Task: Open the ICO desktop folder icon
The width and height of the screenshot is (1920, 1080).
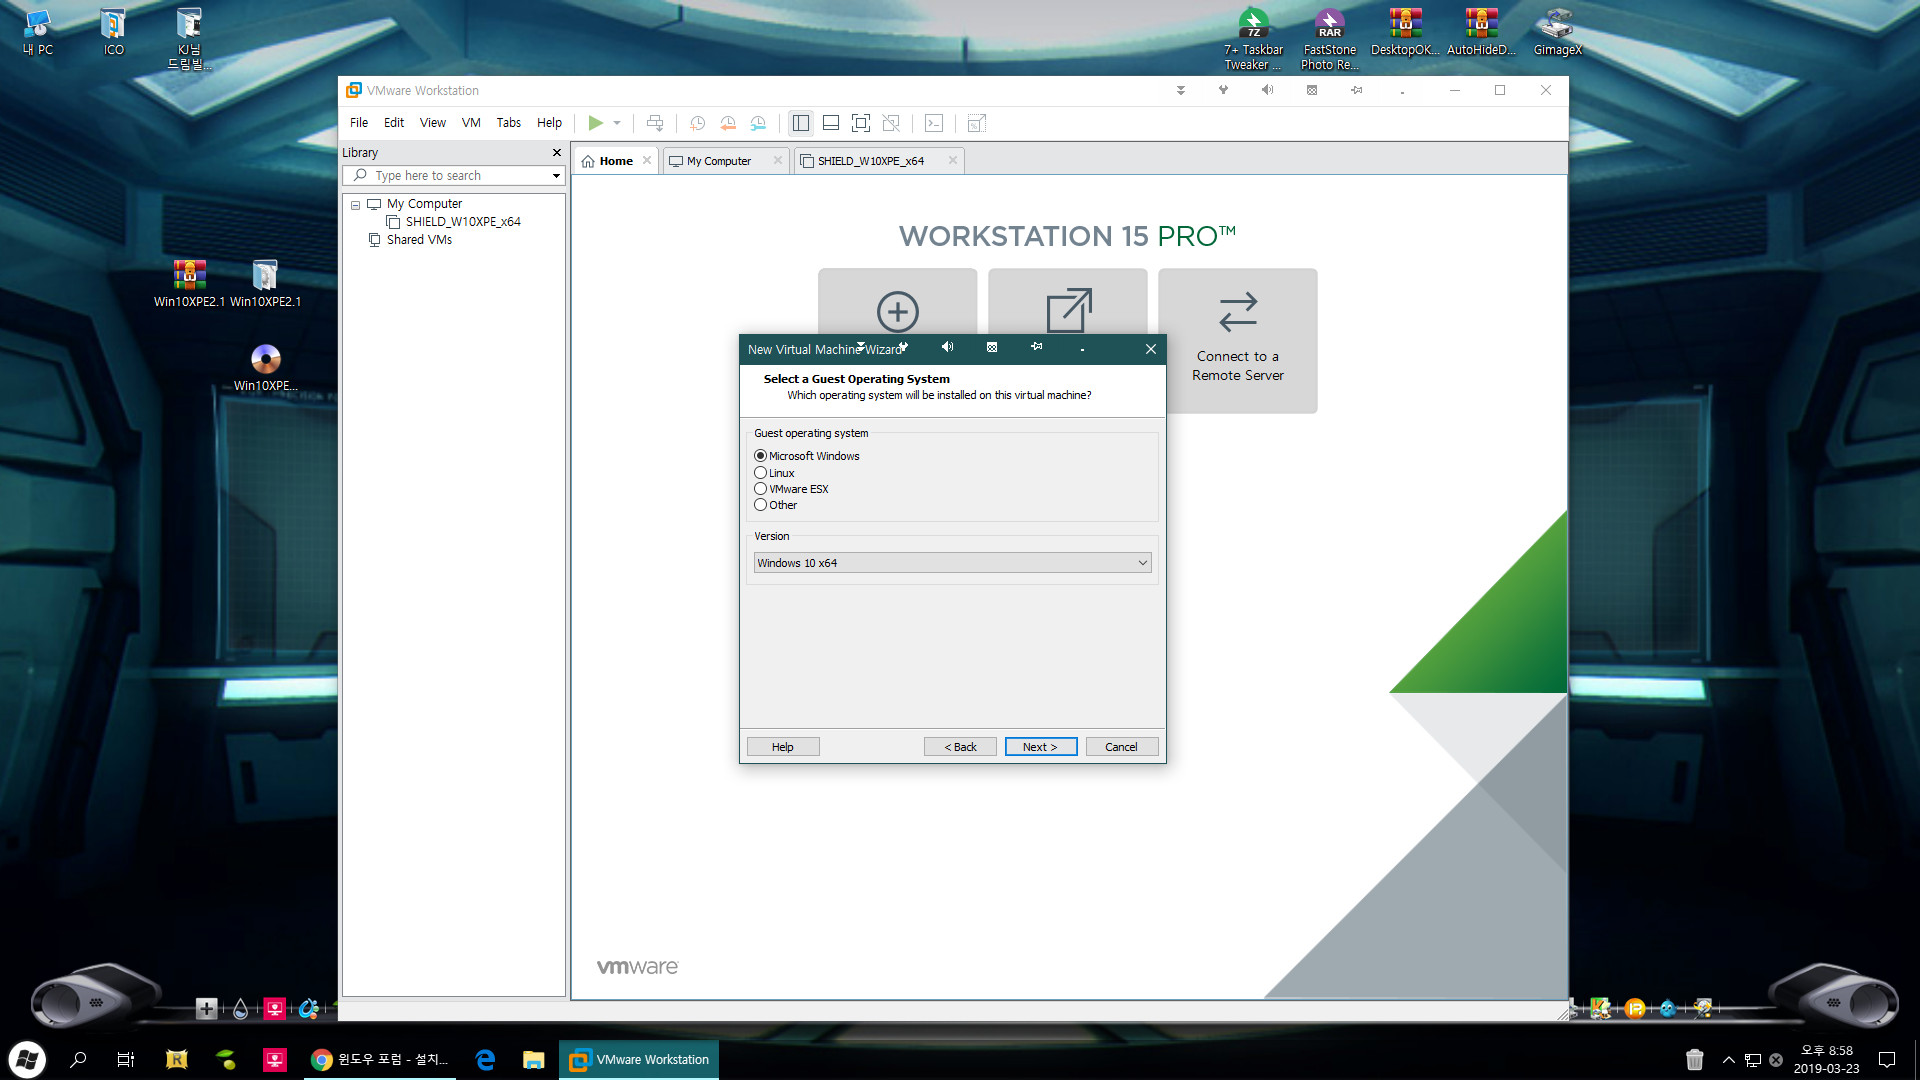Action: point(113,31)
